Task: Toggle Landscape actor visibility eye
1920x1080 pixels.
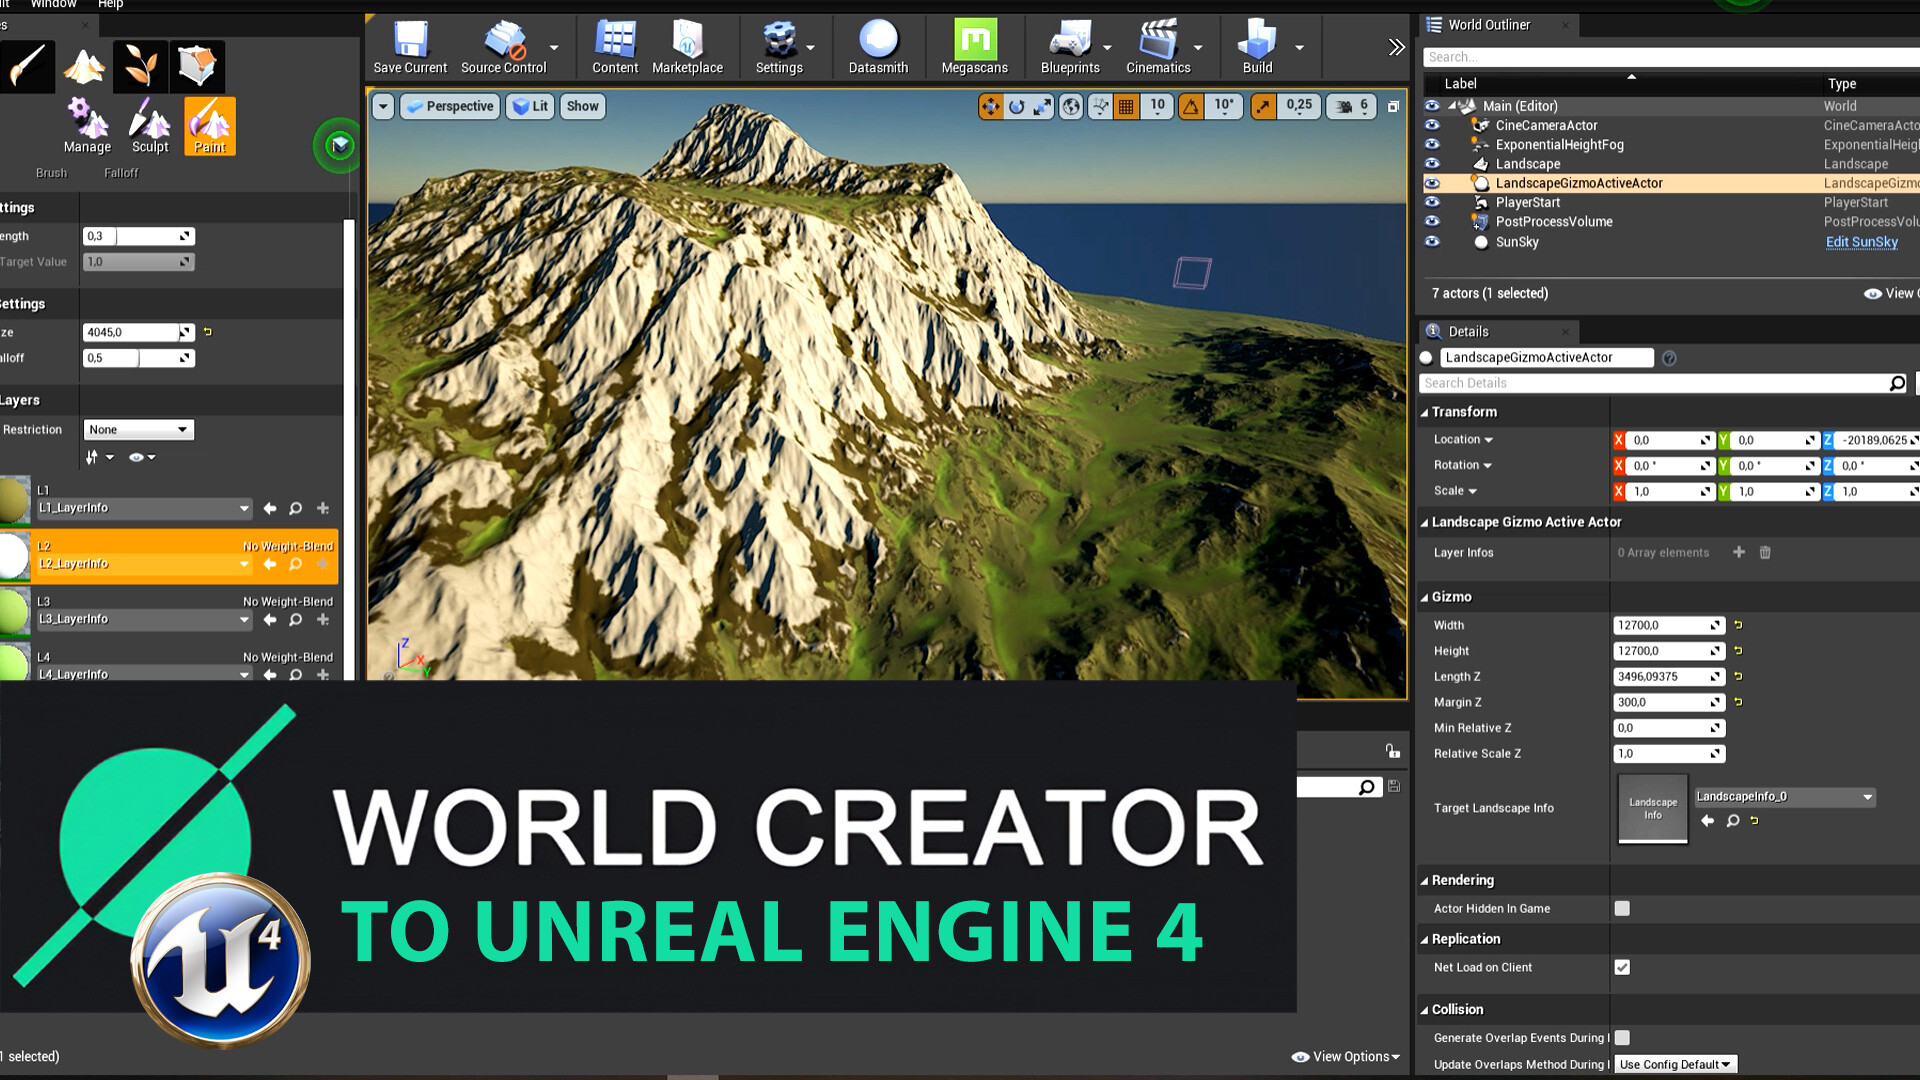Action: coord(1432,164)
